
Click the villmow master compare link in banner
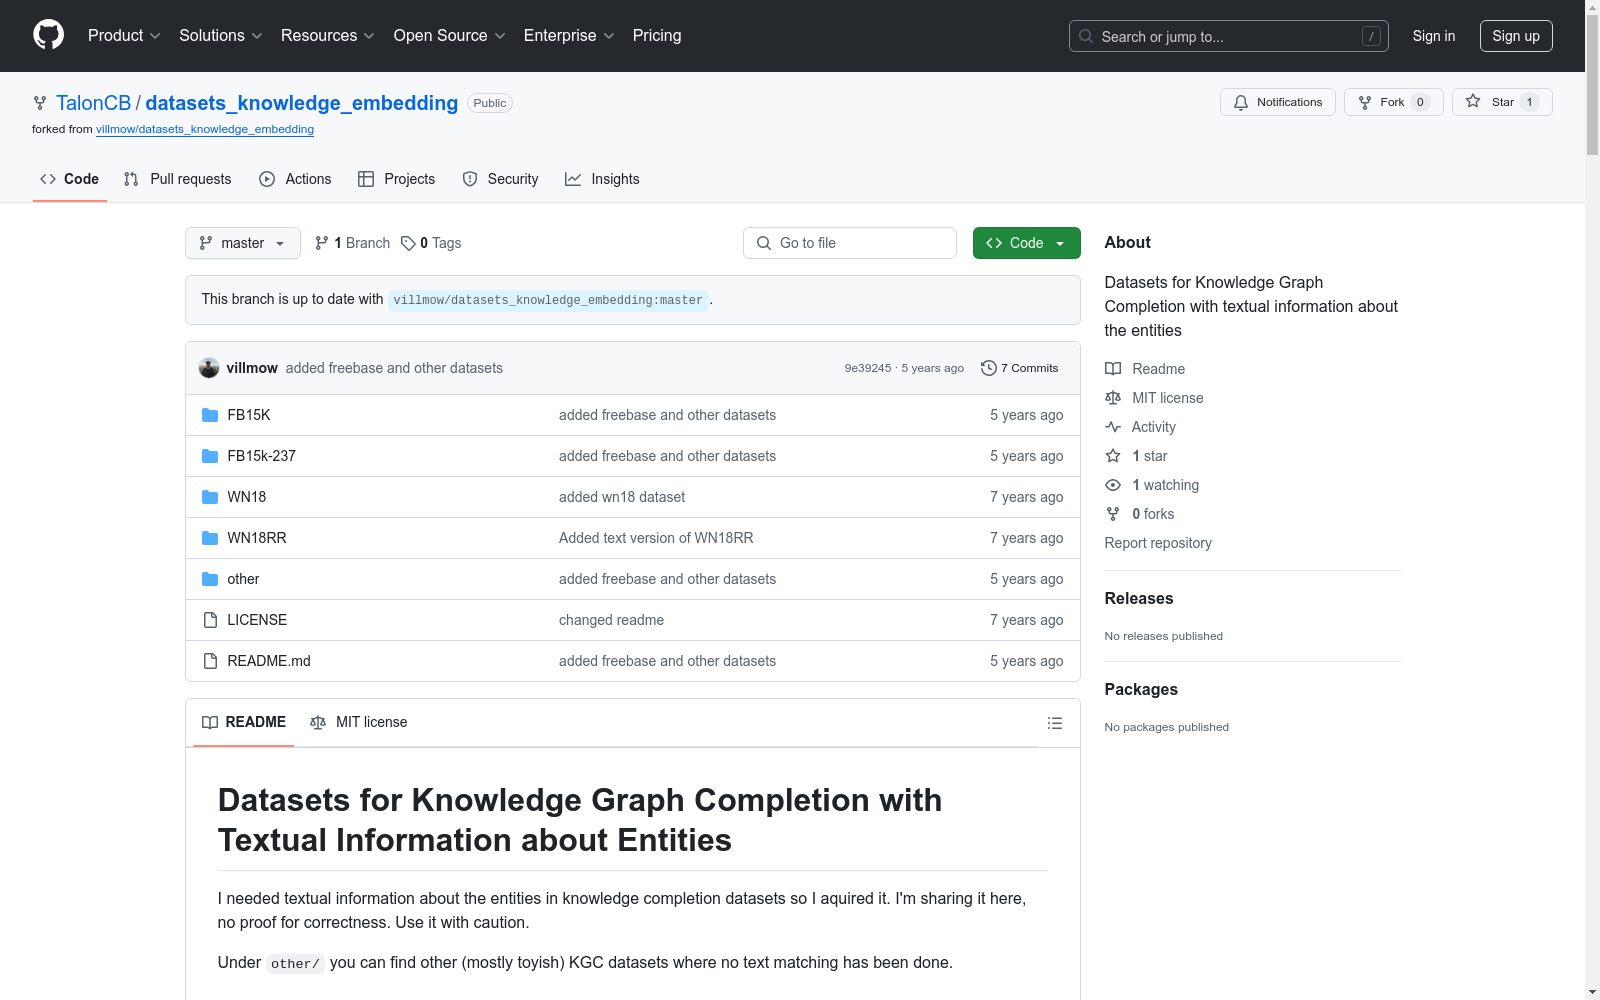pos(548,300)
